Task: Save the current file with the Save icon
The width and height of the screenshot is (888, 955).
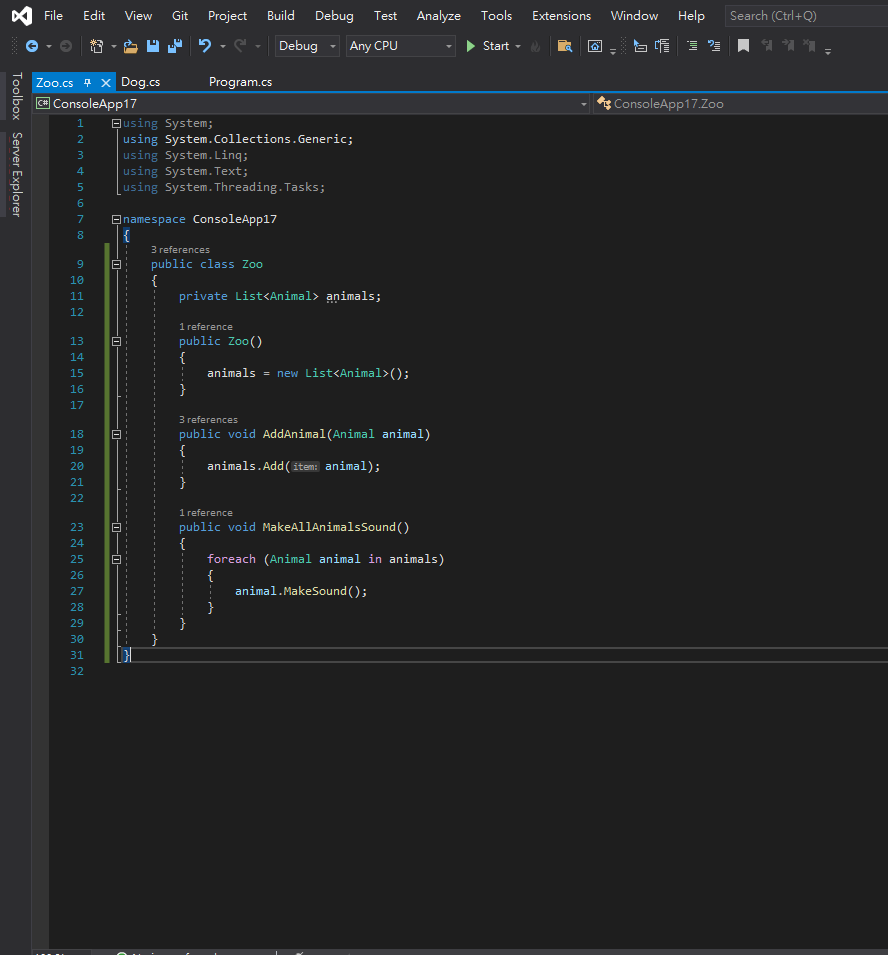Action: 153,46
